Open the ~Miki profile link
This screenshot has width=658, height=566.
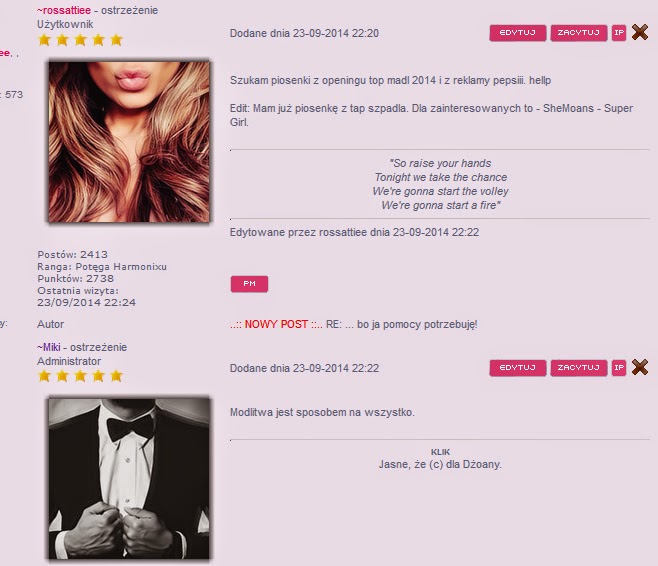[x=49, y=347]
